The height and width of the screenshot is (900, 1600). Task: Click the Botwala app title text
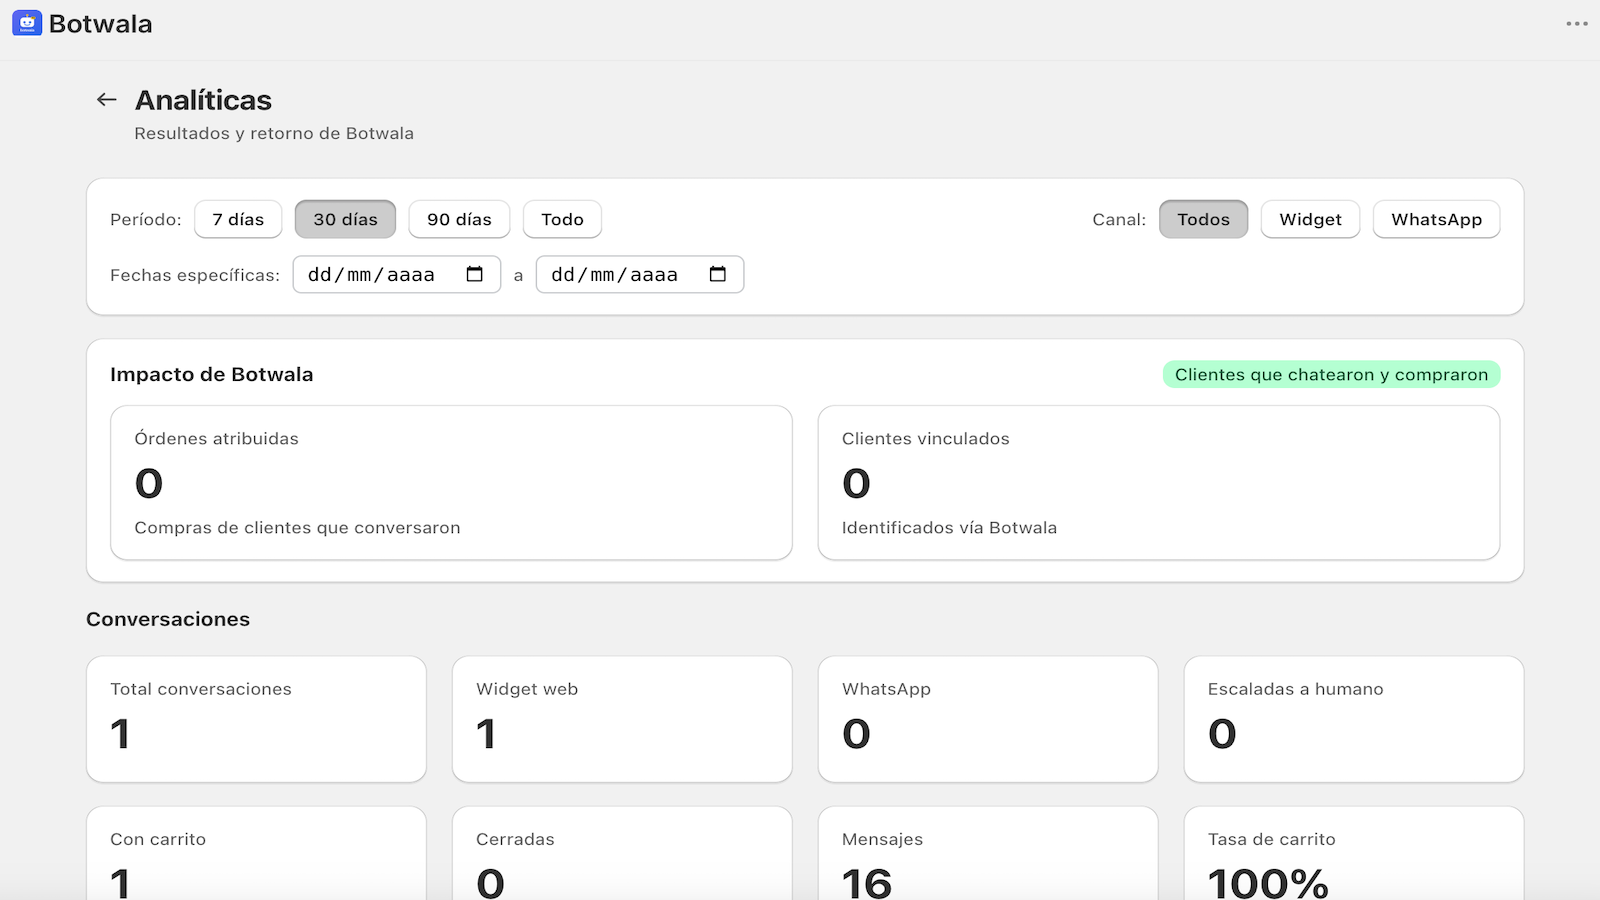point(100,24)
